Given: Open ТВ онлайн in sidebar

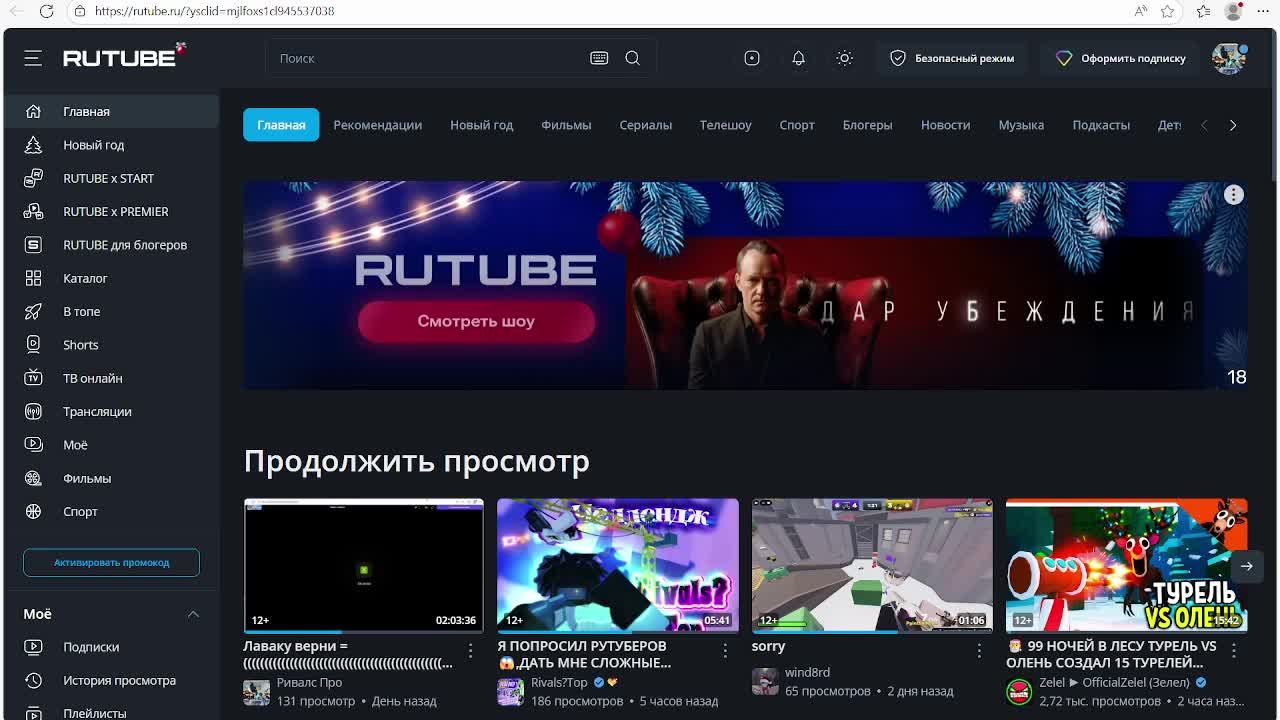Looking at the screenshot, I should point(111,378).
